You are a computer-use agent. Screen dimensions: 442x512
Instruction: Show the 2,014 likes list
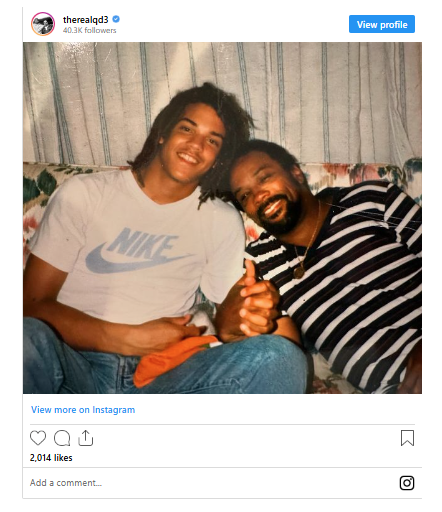51,458
